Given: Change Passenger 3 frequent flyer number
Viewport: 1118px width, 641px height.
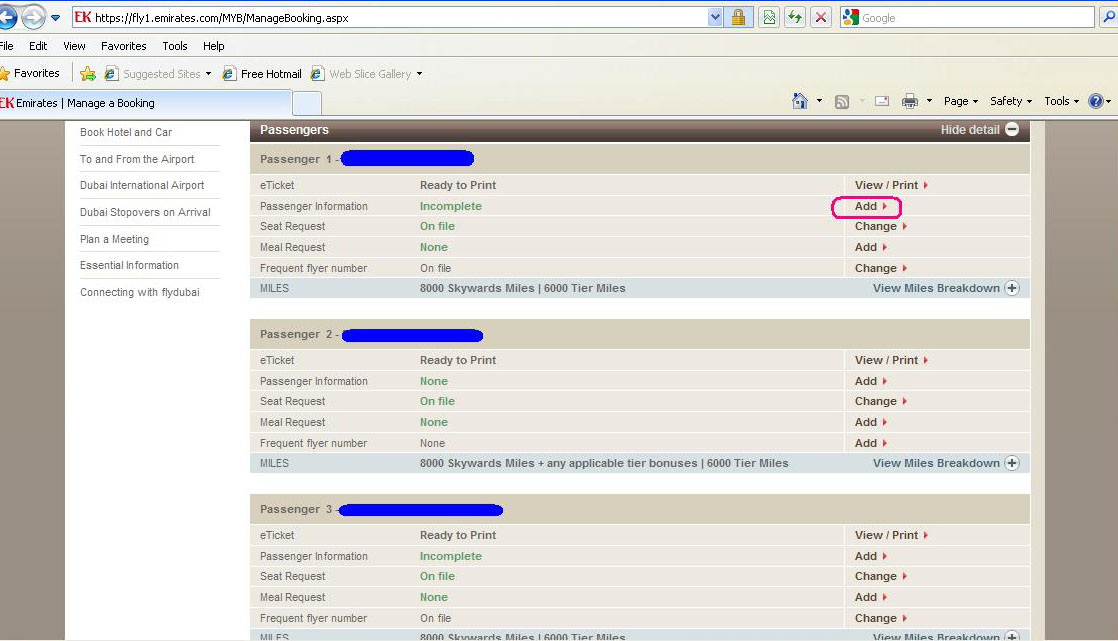Looking at the screenshot, I should tap(881, 618).
